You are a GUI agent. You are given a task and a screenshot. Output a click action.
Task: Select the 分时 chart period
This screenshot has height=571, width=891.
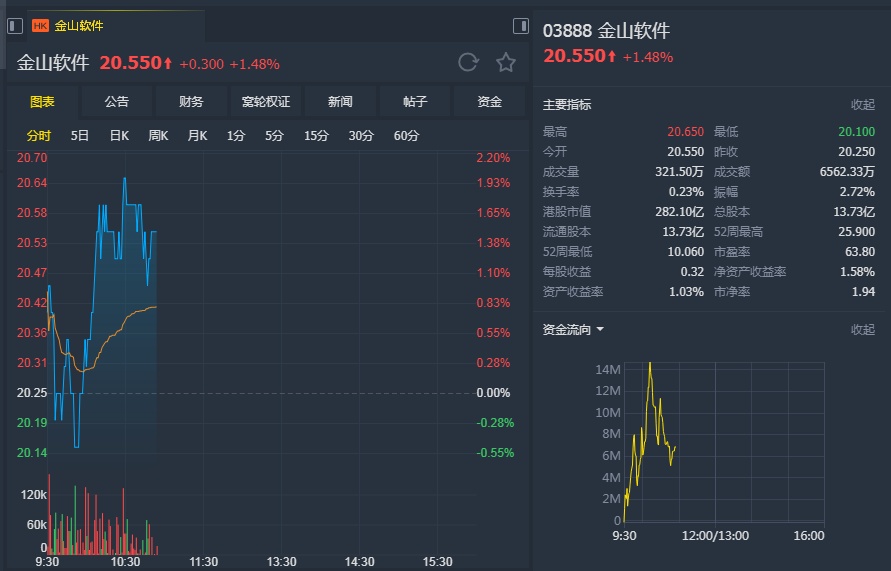point(39,136)
